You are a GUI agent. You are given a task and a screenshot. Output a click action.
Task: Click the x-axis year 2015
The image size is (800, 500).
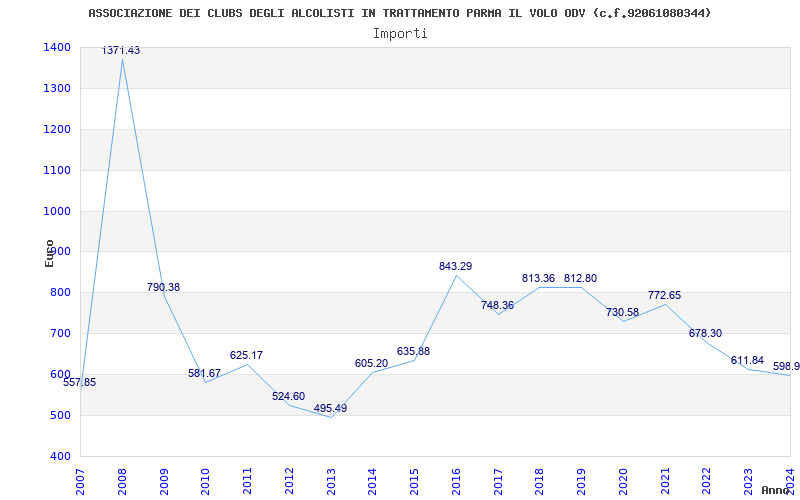414,482
